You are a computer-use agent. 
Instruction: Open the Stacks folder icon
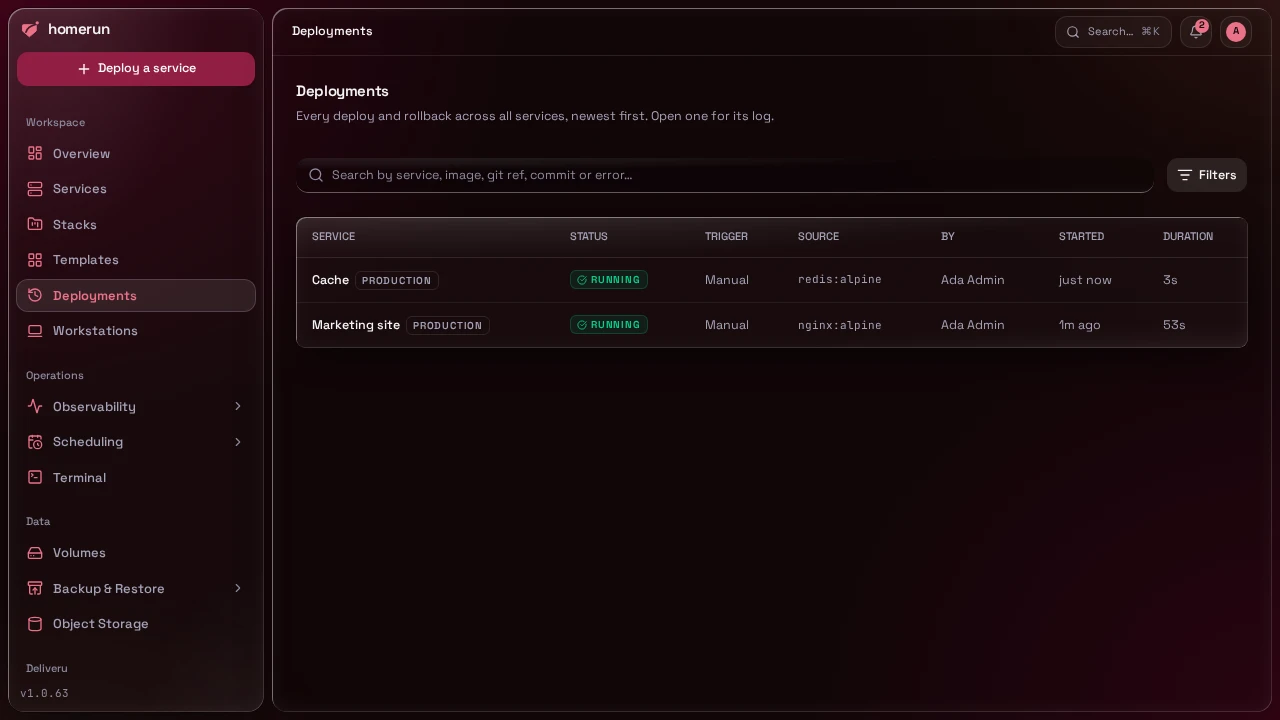35,224
